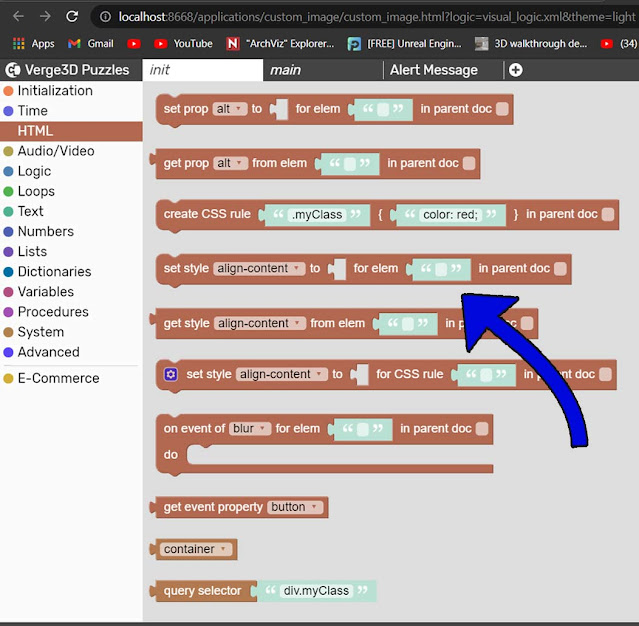Open the blur event dropdown
639x626 pixels.
coord(250,429)
